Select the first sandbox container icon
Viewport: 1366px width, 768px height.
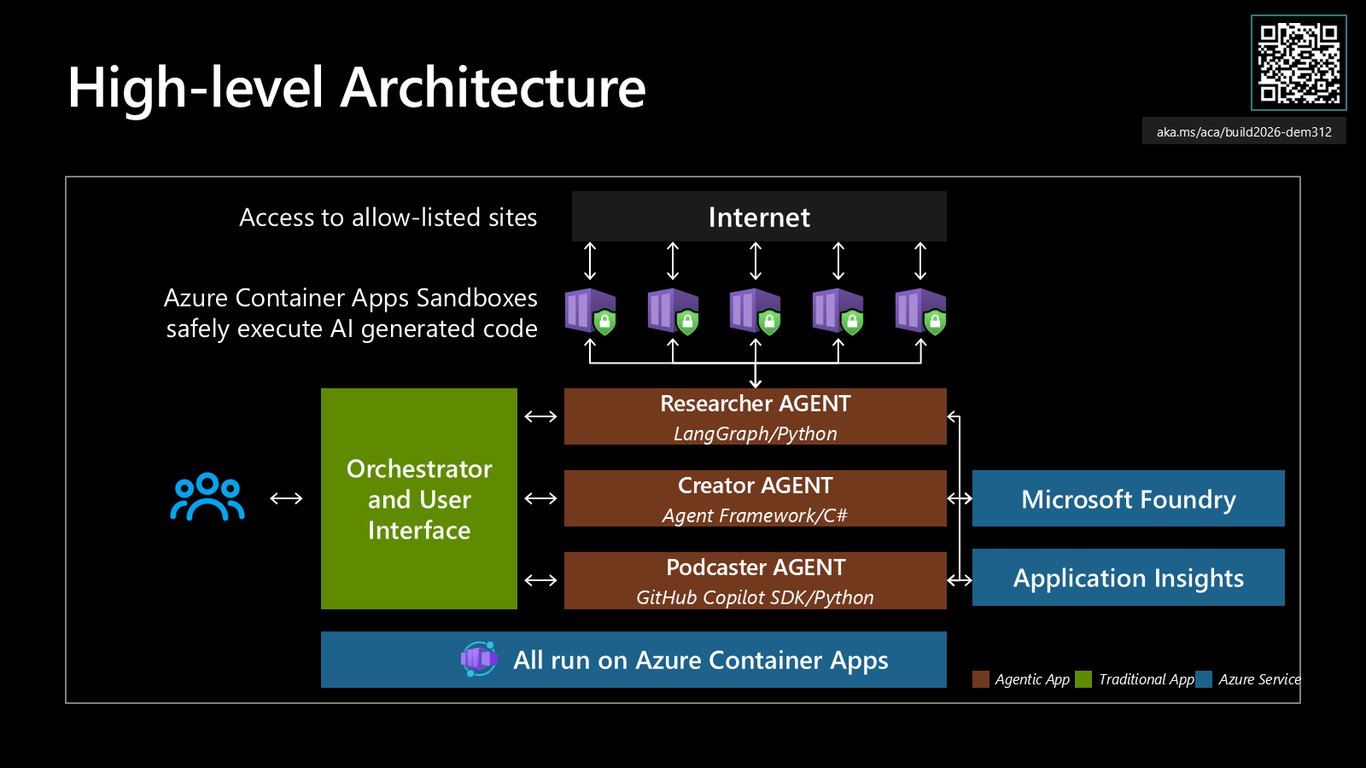[x=590, y=311]
